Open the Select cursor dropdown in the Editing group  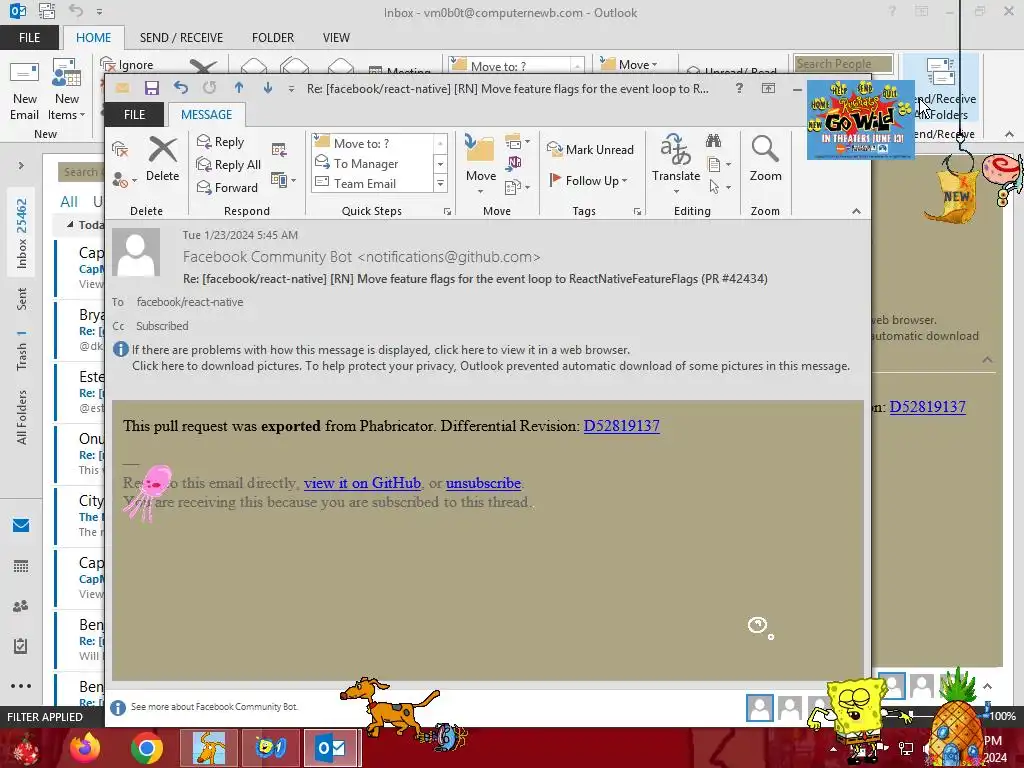coord(719,187)
